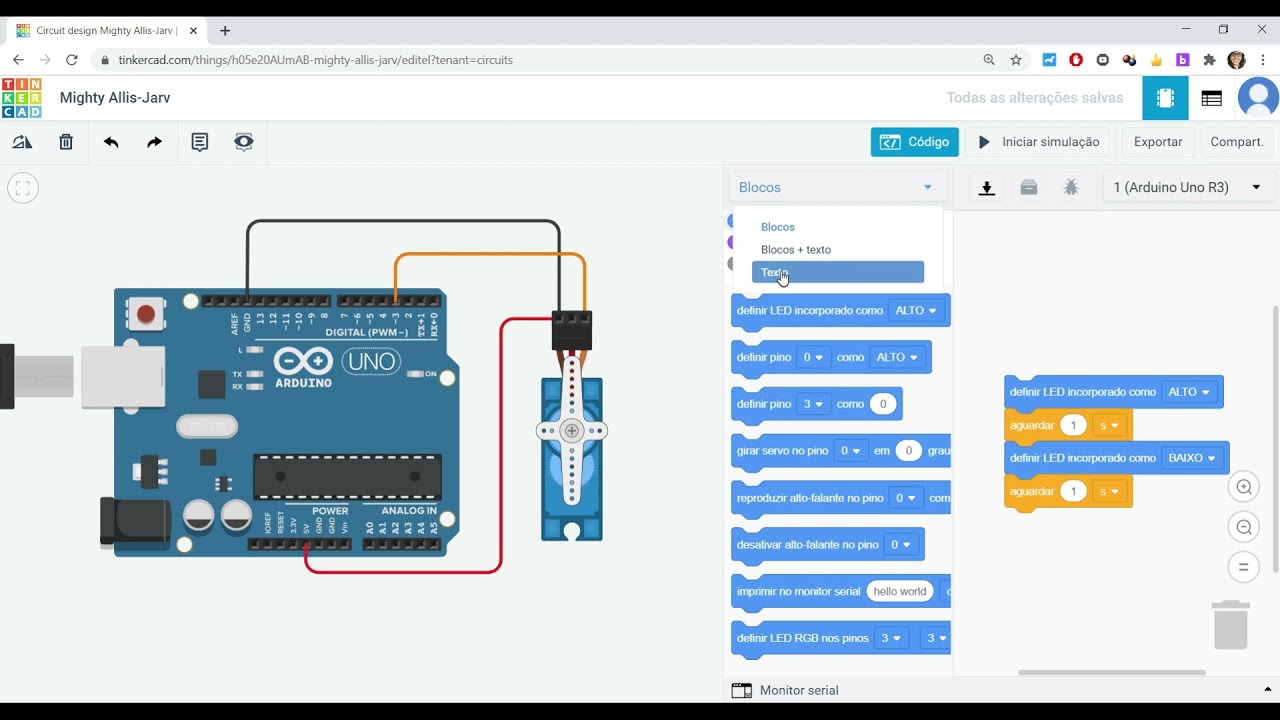Screen dimensions: 1280x720
Task: Undo the last action
Action: (111, 142)
